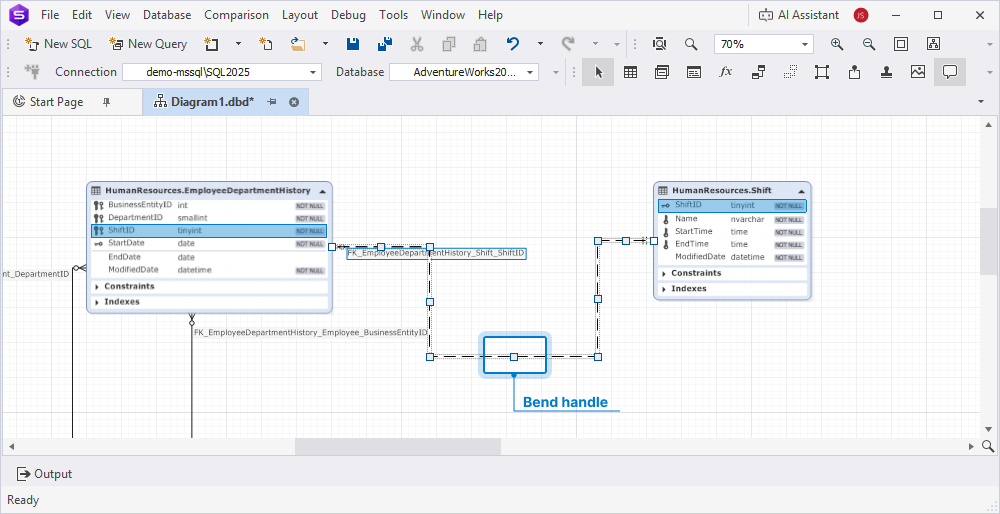Screen dimensions: 1000x514
Task: Collapse the HumanResources.Shift table via header arrow
Action: point(802,191)
